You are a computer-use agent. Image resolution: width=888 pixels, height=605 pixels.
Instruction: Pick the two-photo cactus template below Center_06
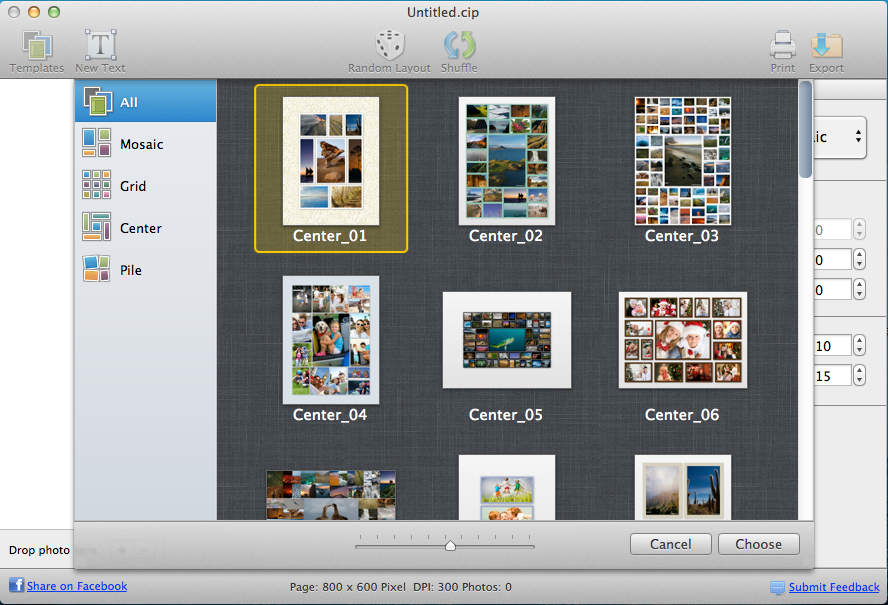683,487
